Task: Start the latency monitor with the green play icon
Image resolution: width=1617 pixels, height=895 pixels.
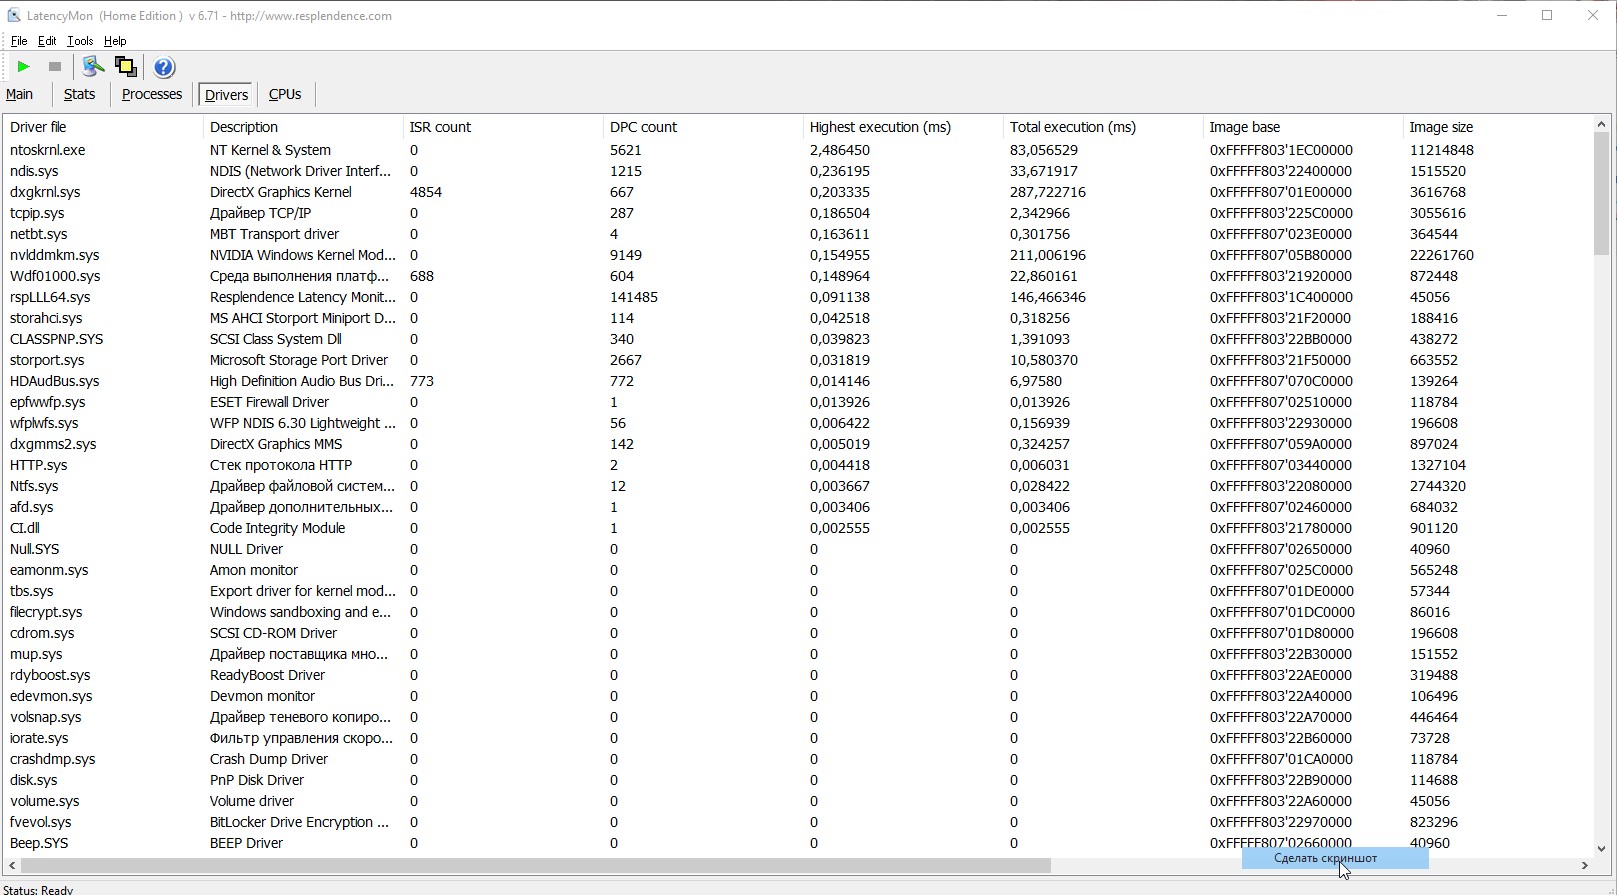Action: pyautogui.click(x=23, y=67)
